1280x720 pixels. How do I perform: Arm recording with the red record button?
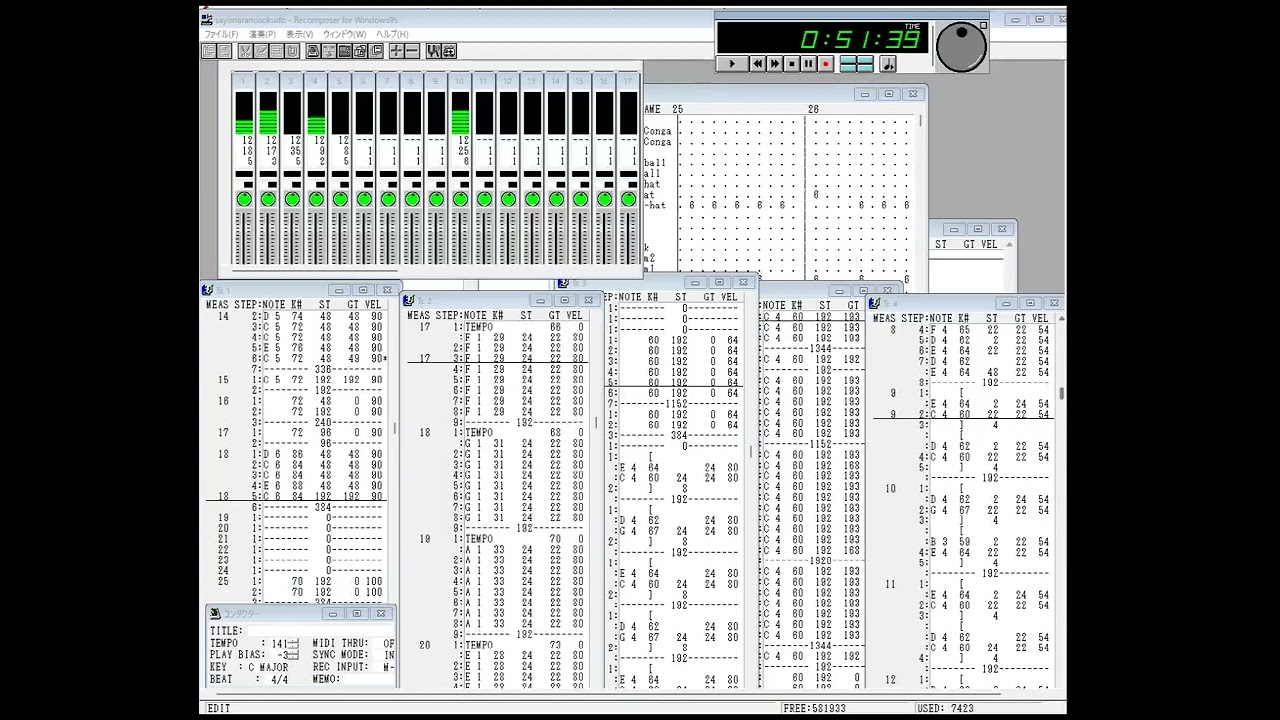pyautogui.click(x=826, y=63)
